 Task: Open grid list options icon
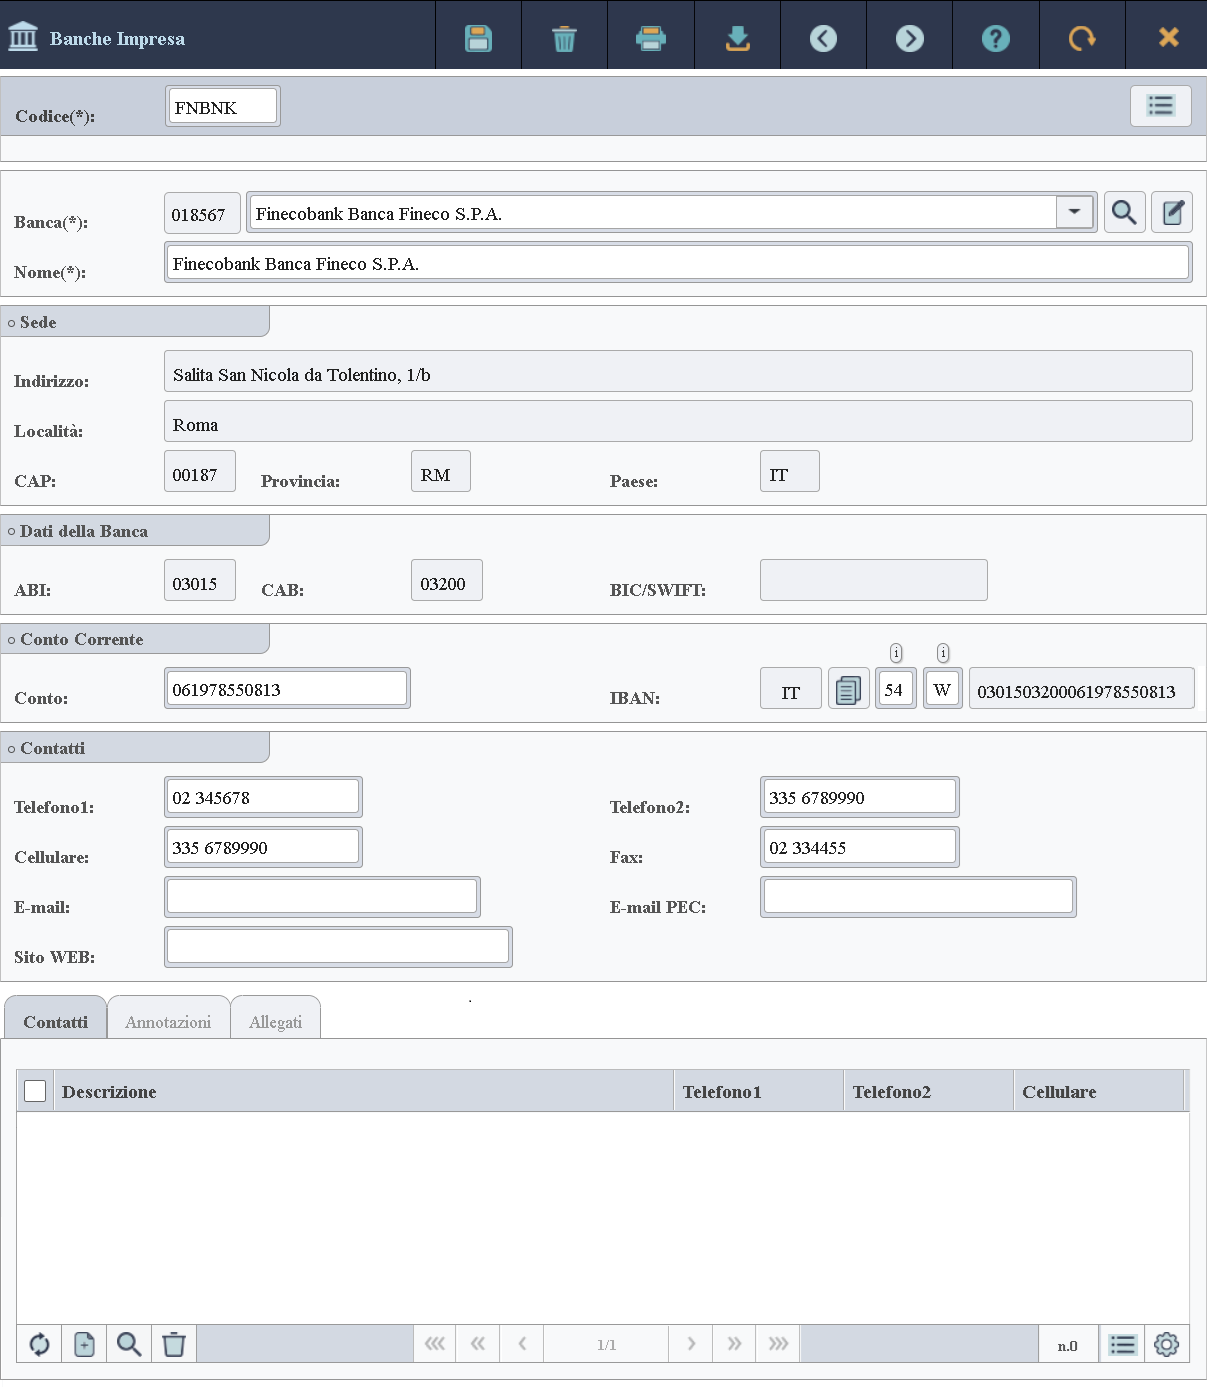point(1123,1345)
